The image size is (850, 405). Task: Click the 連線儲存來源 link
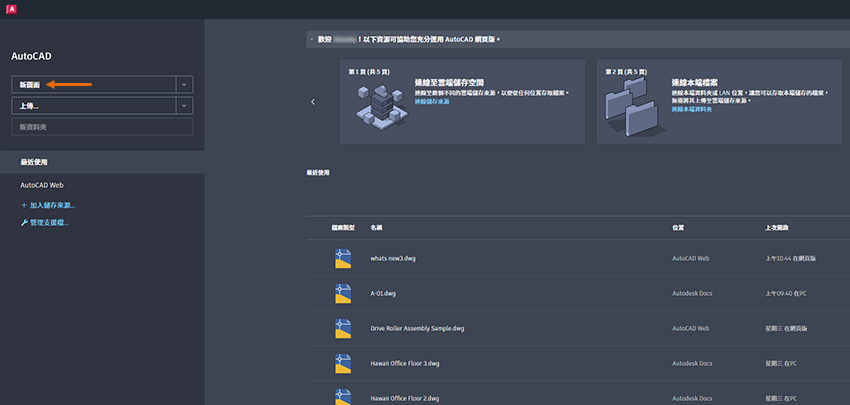[432, 101]
